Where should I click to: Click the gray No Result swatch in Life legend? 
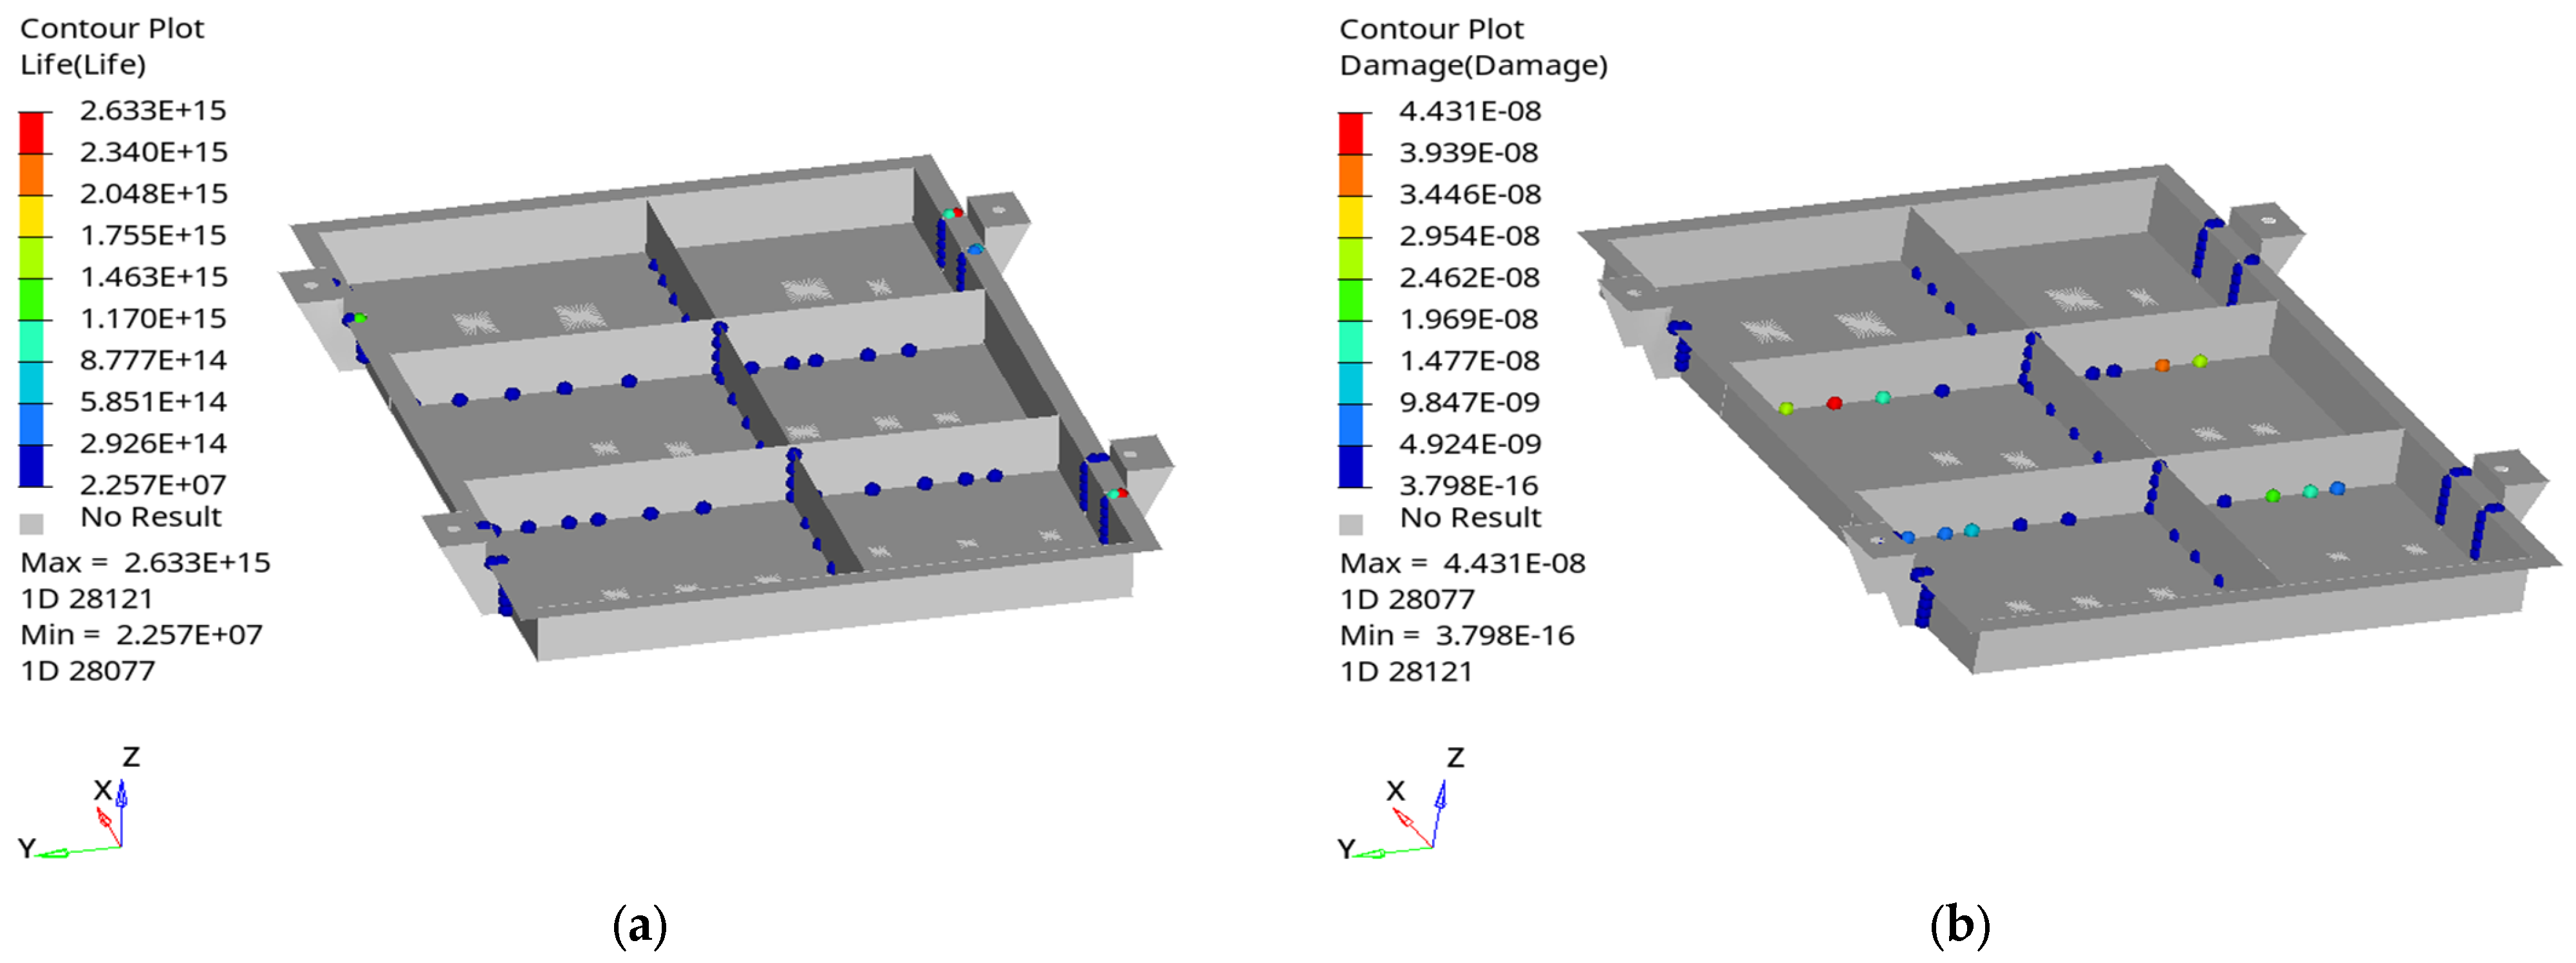(31, 524)
